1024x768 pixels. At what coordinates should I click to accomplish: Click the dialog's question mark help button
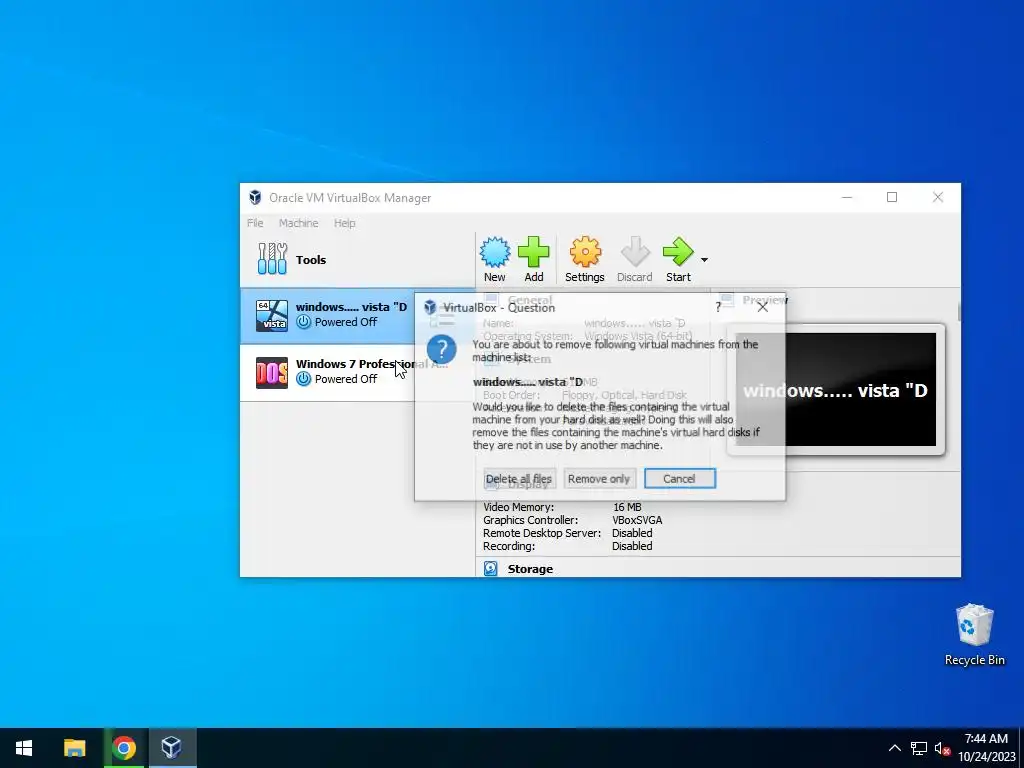[x=718, y=308]
